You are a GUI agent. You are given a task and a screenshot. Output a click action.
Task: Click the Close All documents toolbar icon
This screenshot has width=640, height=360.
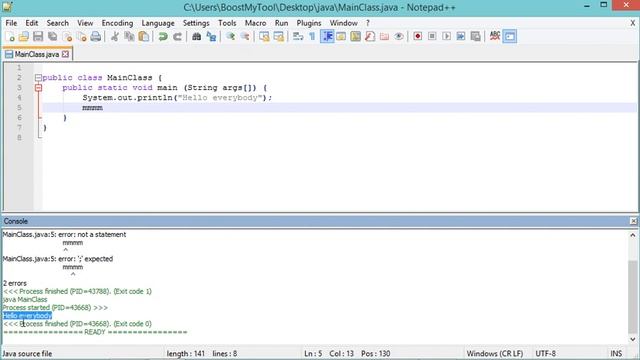pos(82,37)
